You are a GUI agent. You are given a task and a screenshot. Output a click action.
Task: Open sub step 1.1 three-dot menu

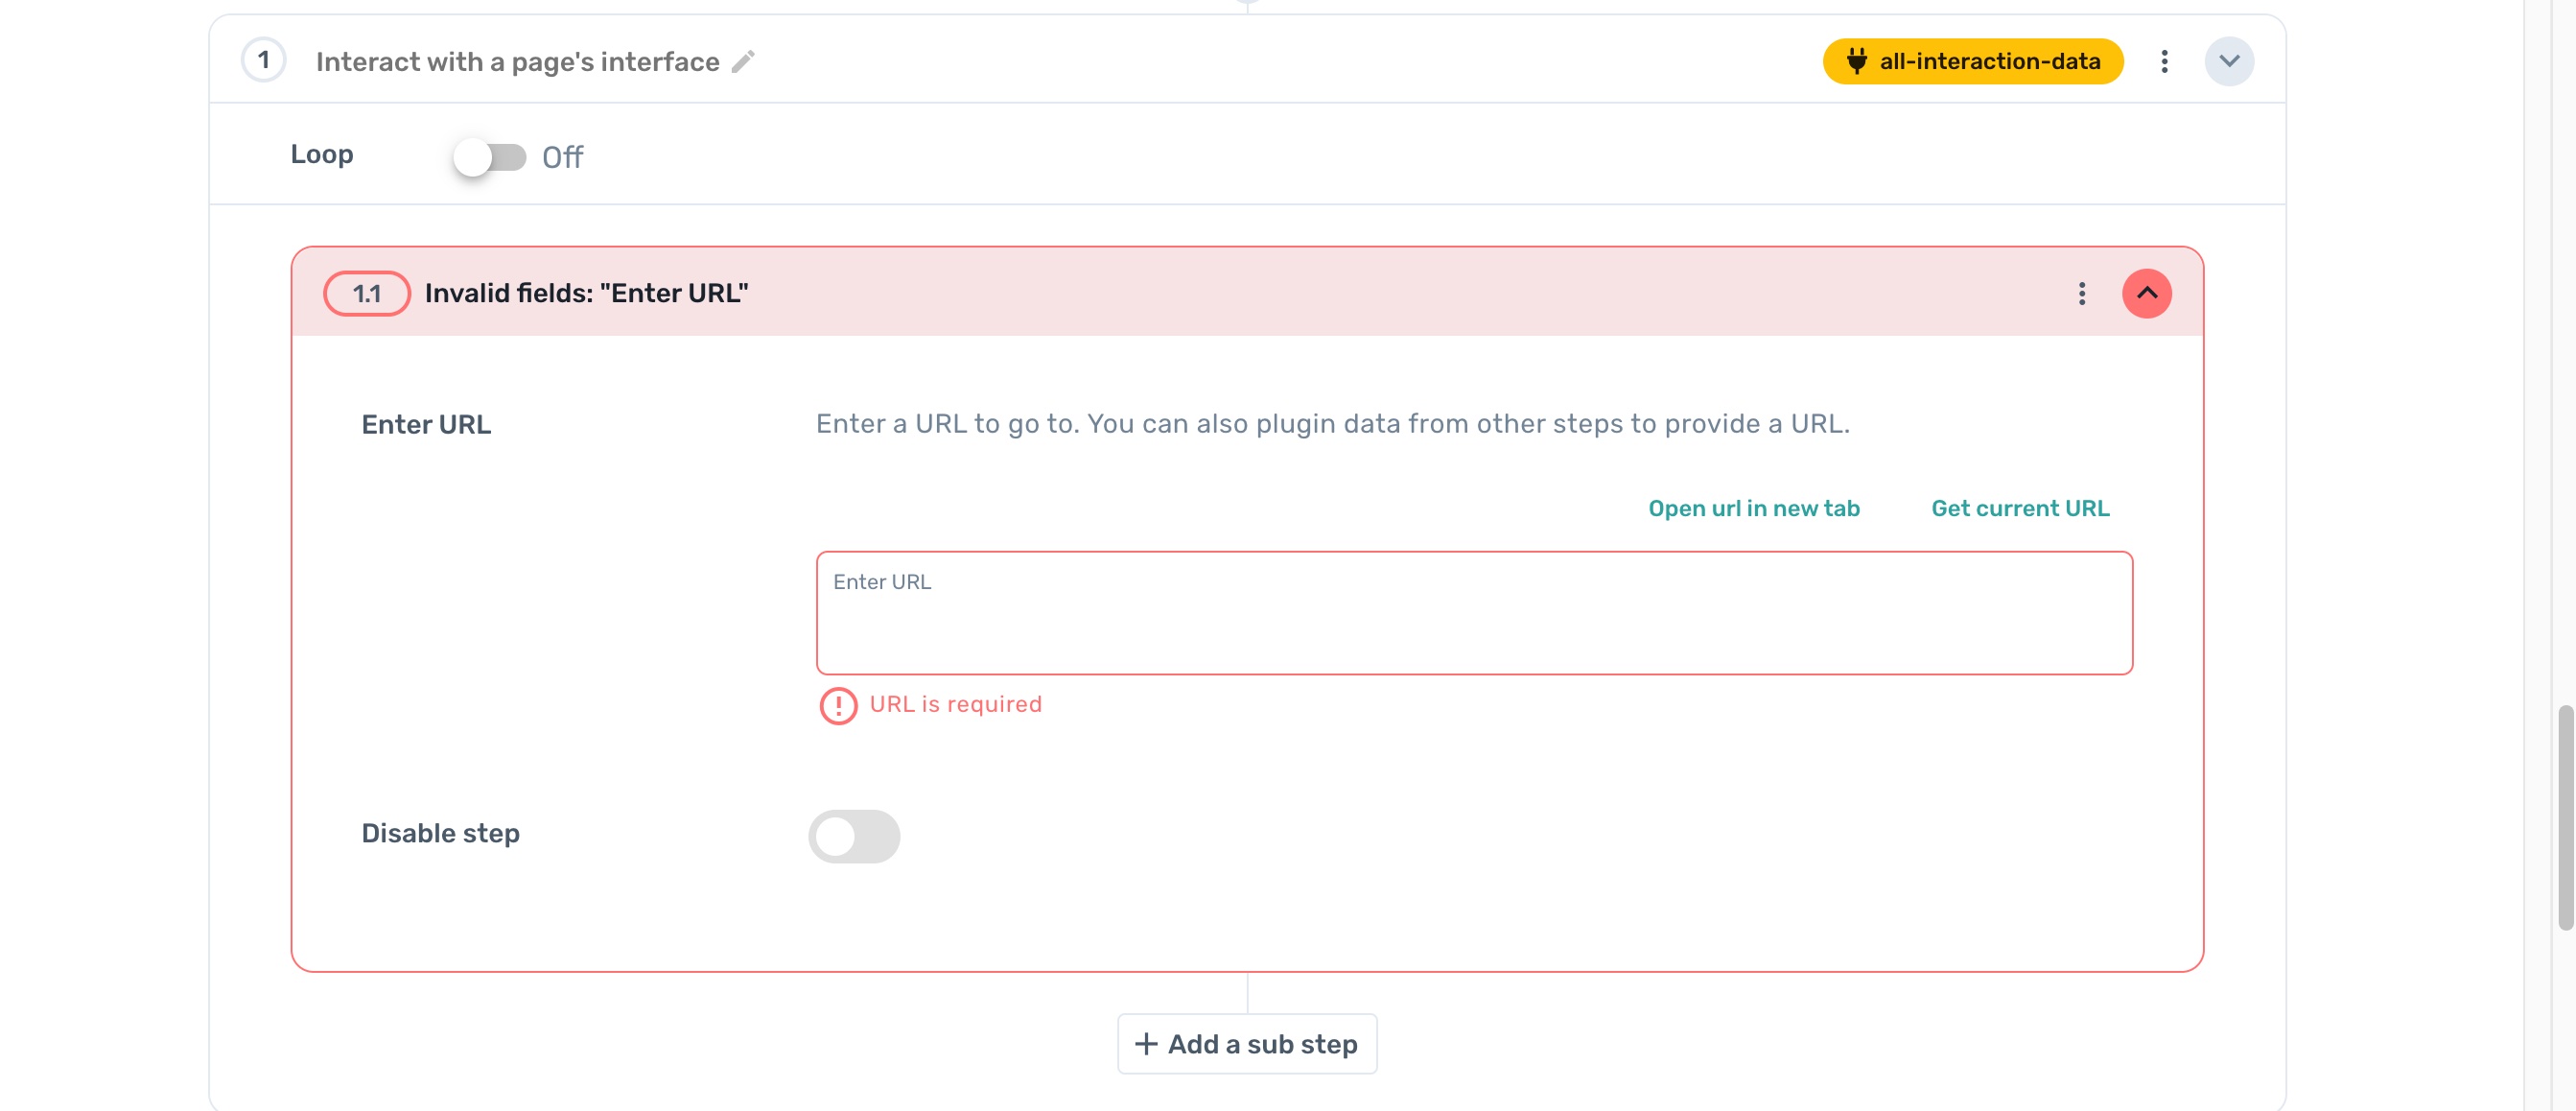(2082, 293)
